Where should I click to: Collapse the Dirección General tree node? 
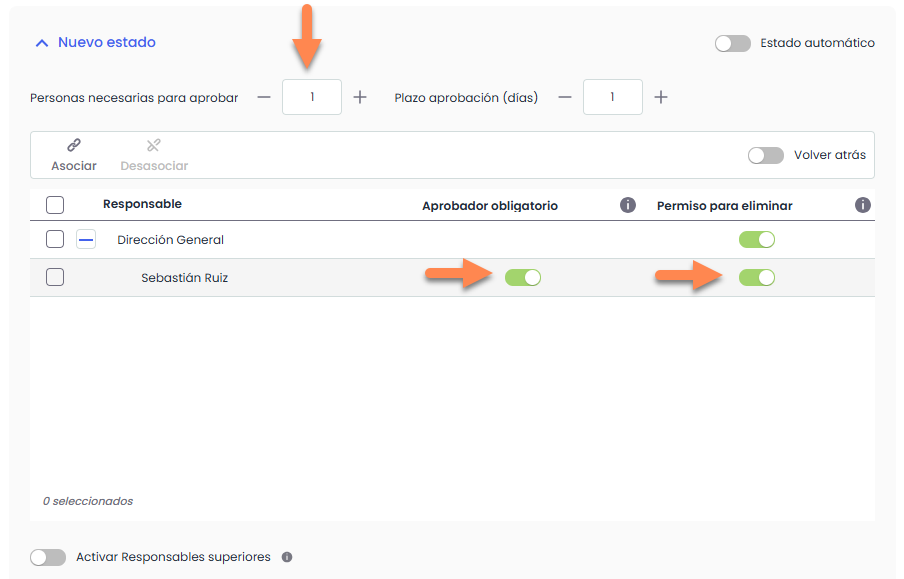coord(86,240)
